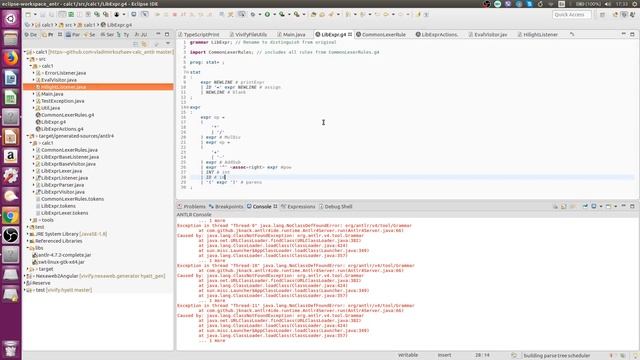Open the Amazon launcher in the dock
This screenshot has height=360, width=640.
tap(11, 156)
